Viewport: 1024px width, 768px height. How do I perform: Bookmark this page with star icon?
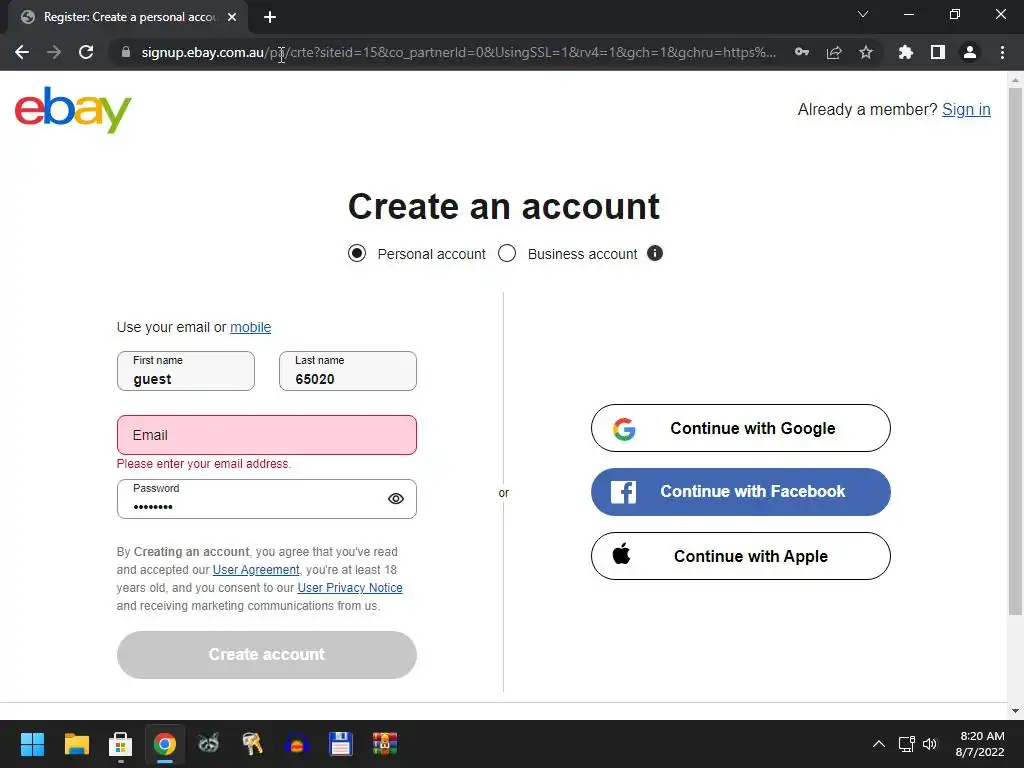866,52
